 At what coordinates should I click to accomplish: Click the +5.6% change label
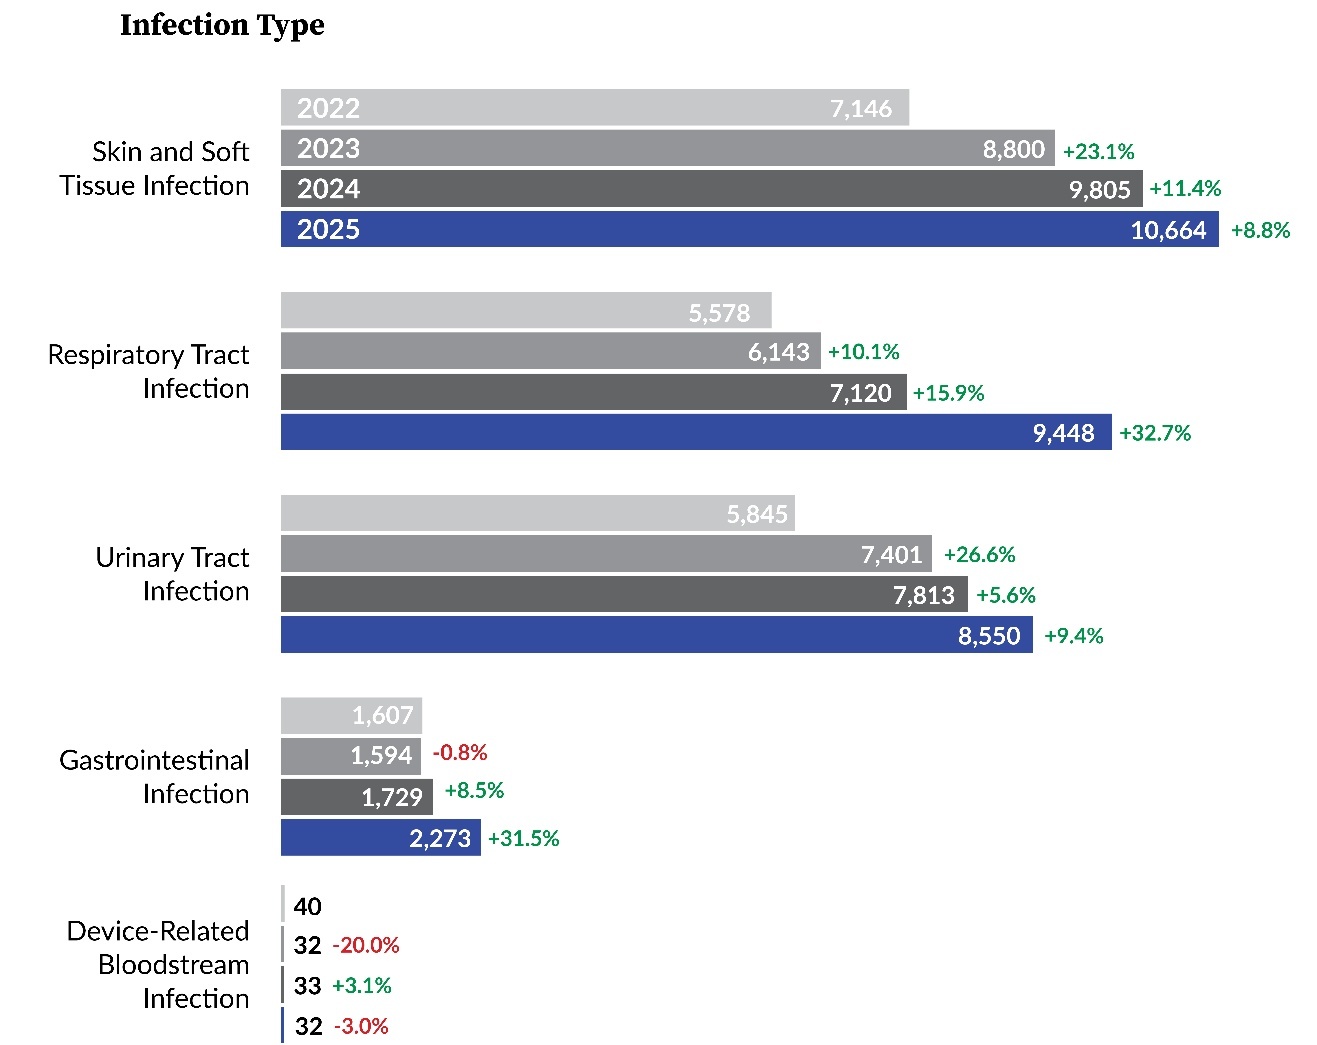click(x=1006, y=596)
